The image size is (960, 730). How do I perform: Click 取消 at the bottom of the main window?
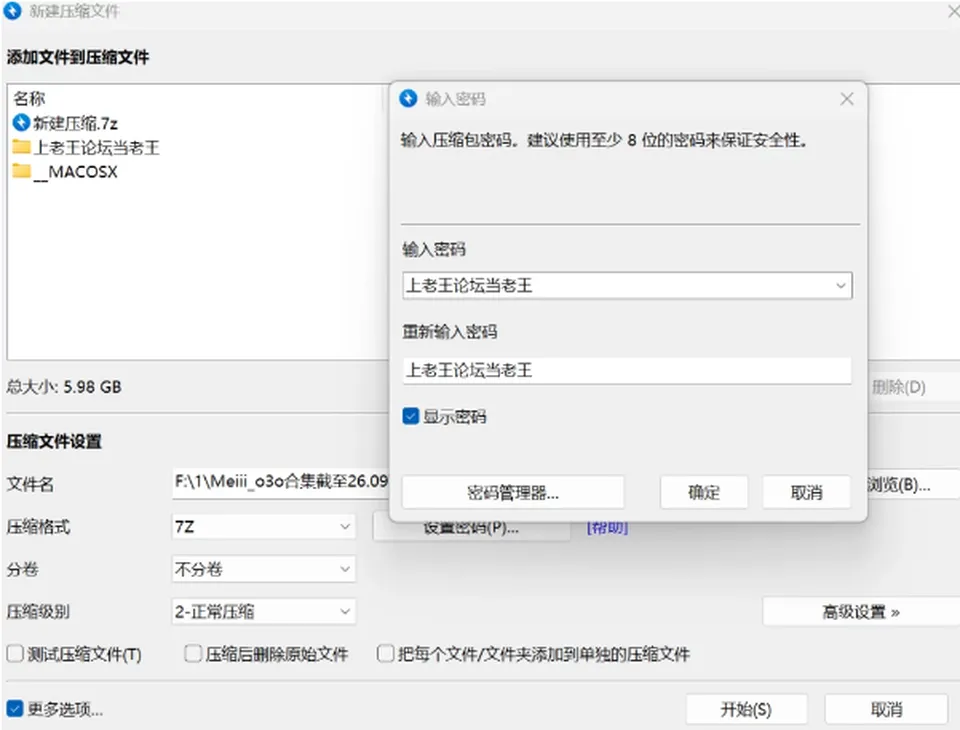click(x=886, y=709)
